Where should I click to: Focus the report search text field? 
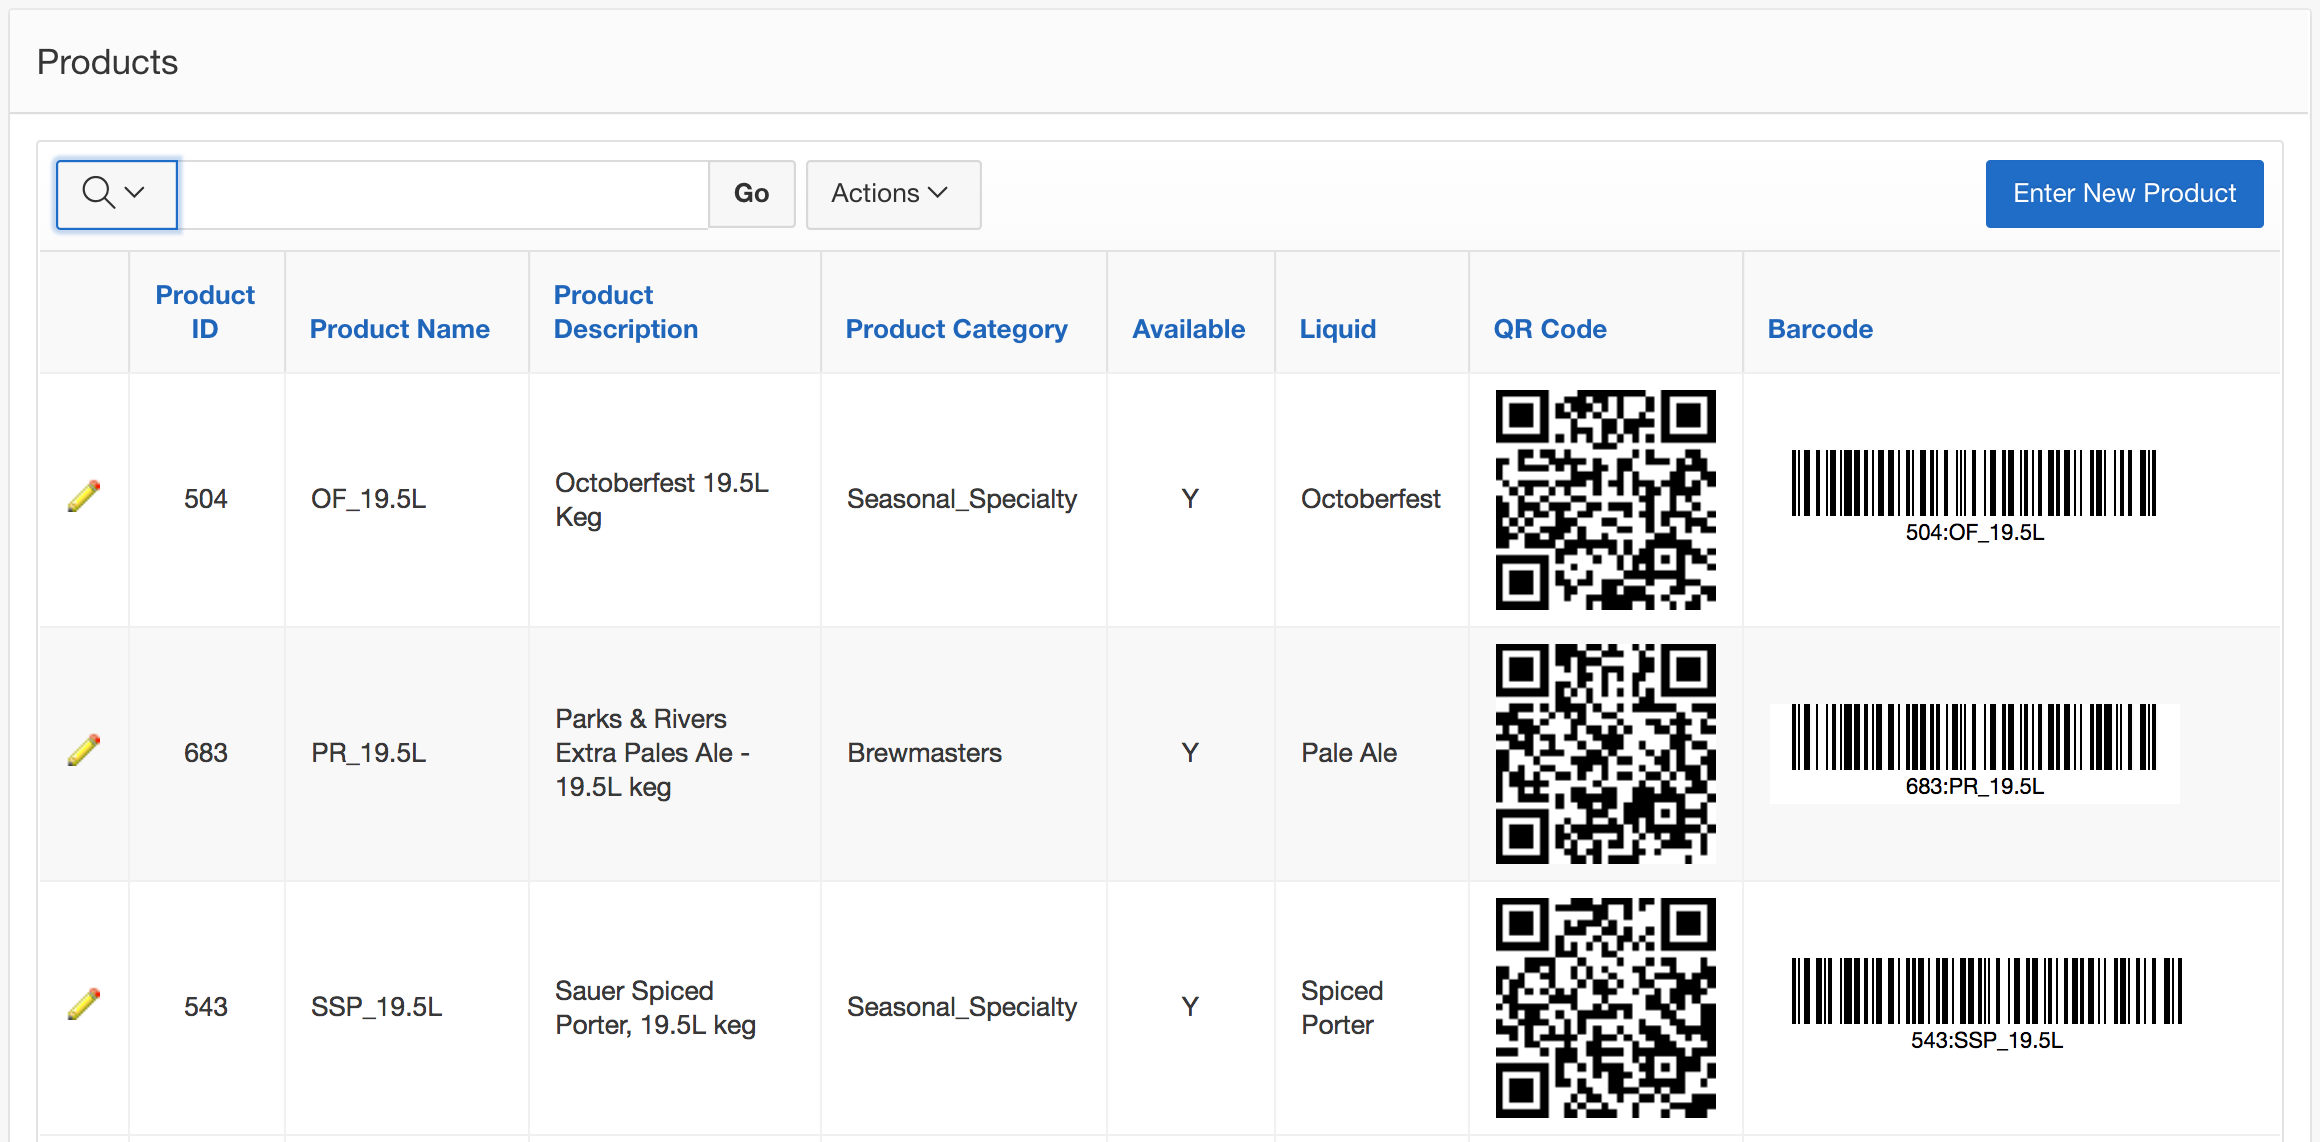click(x=443, y=194)
